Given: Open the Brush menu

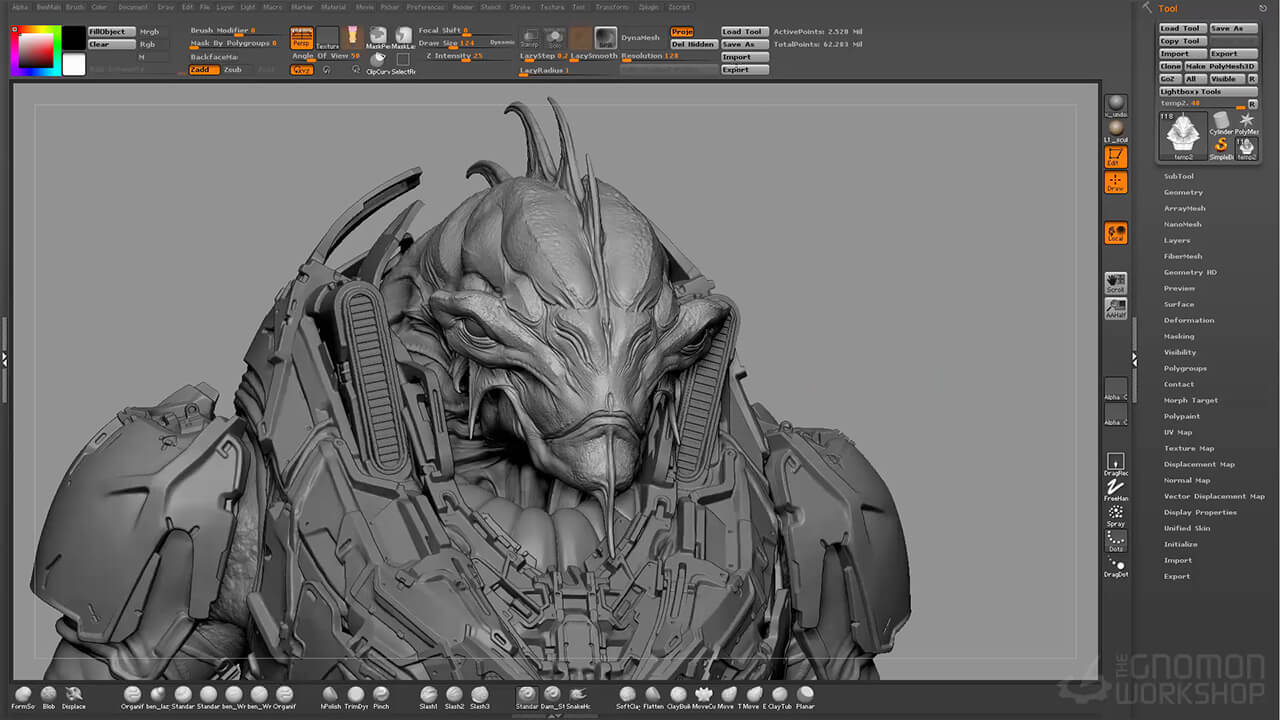Looking at the screenshot, I should point(75,7).
